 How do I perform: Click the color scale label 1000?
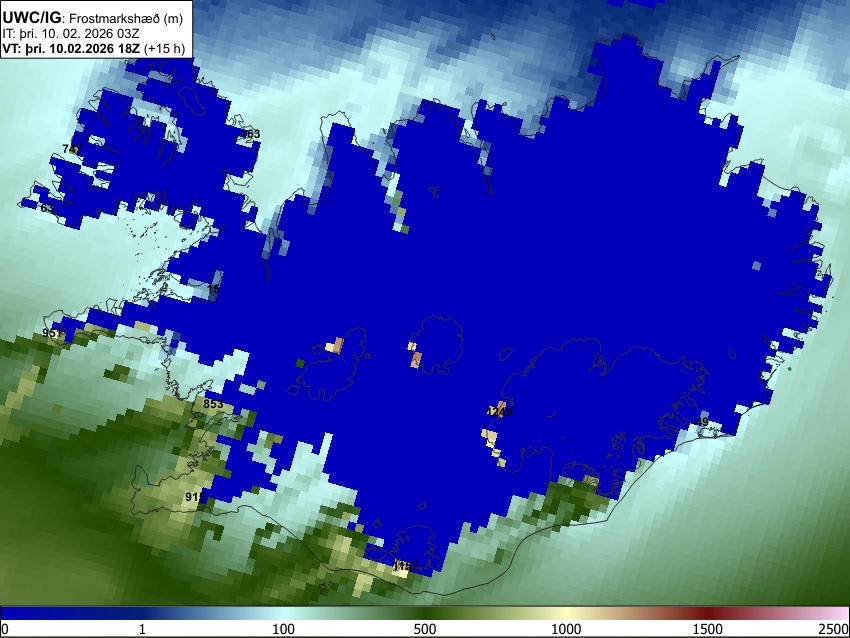(566, 629)
